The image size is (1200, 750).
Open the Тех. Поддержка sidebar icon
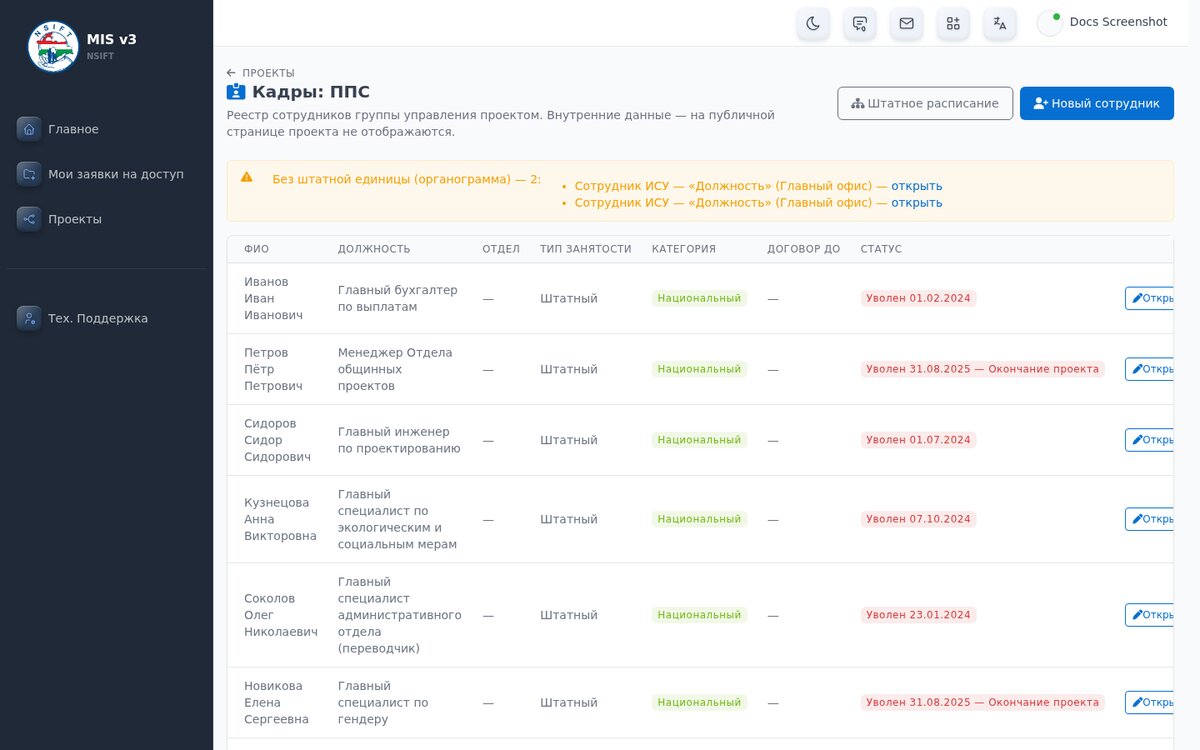pyautogui.click(x=29, y=318)
